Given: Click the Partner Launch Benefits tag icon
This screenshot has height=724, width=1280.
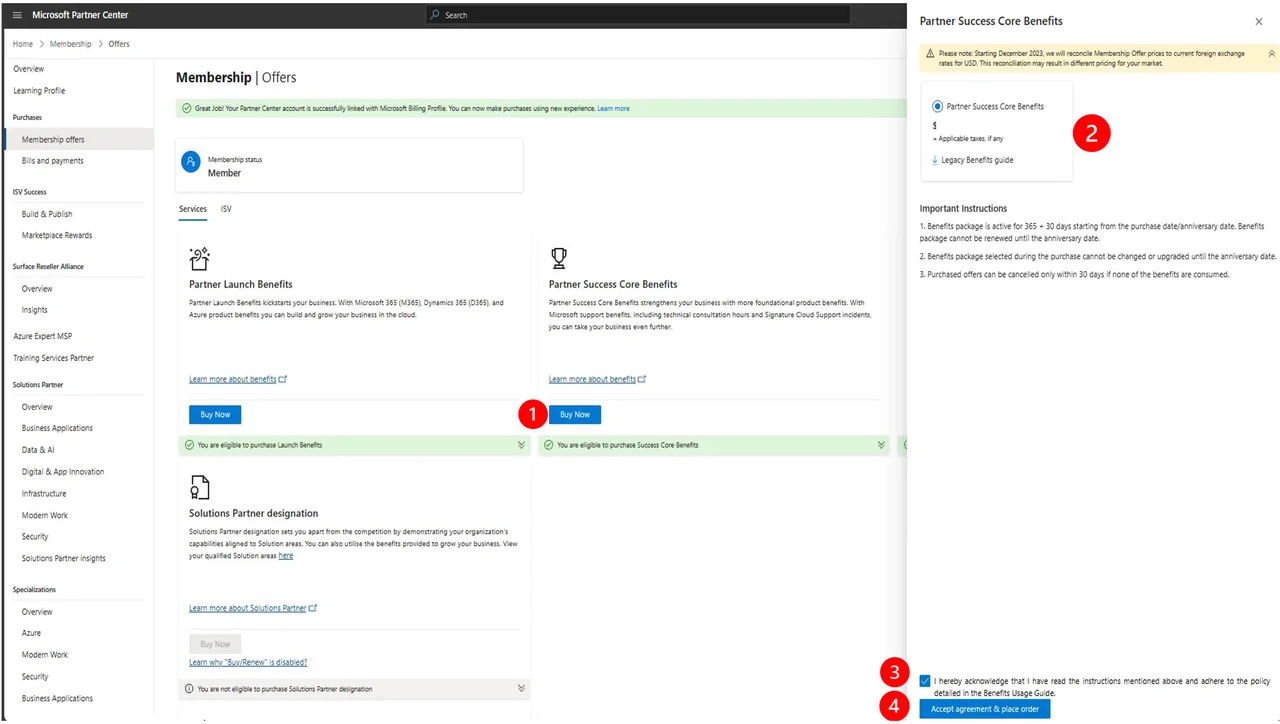Looking at the screenshot, I should tap(200, 258).
